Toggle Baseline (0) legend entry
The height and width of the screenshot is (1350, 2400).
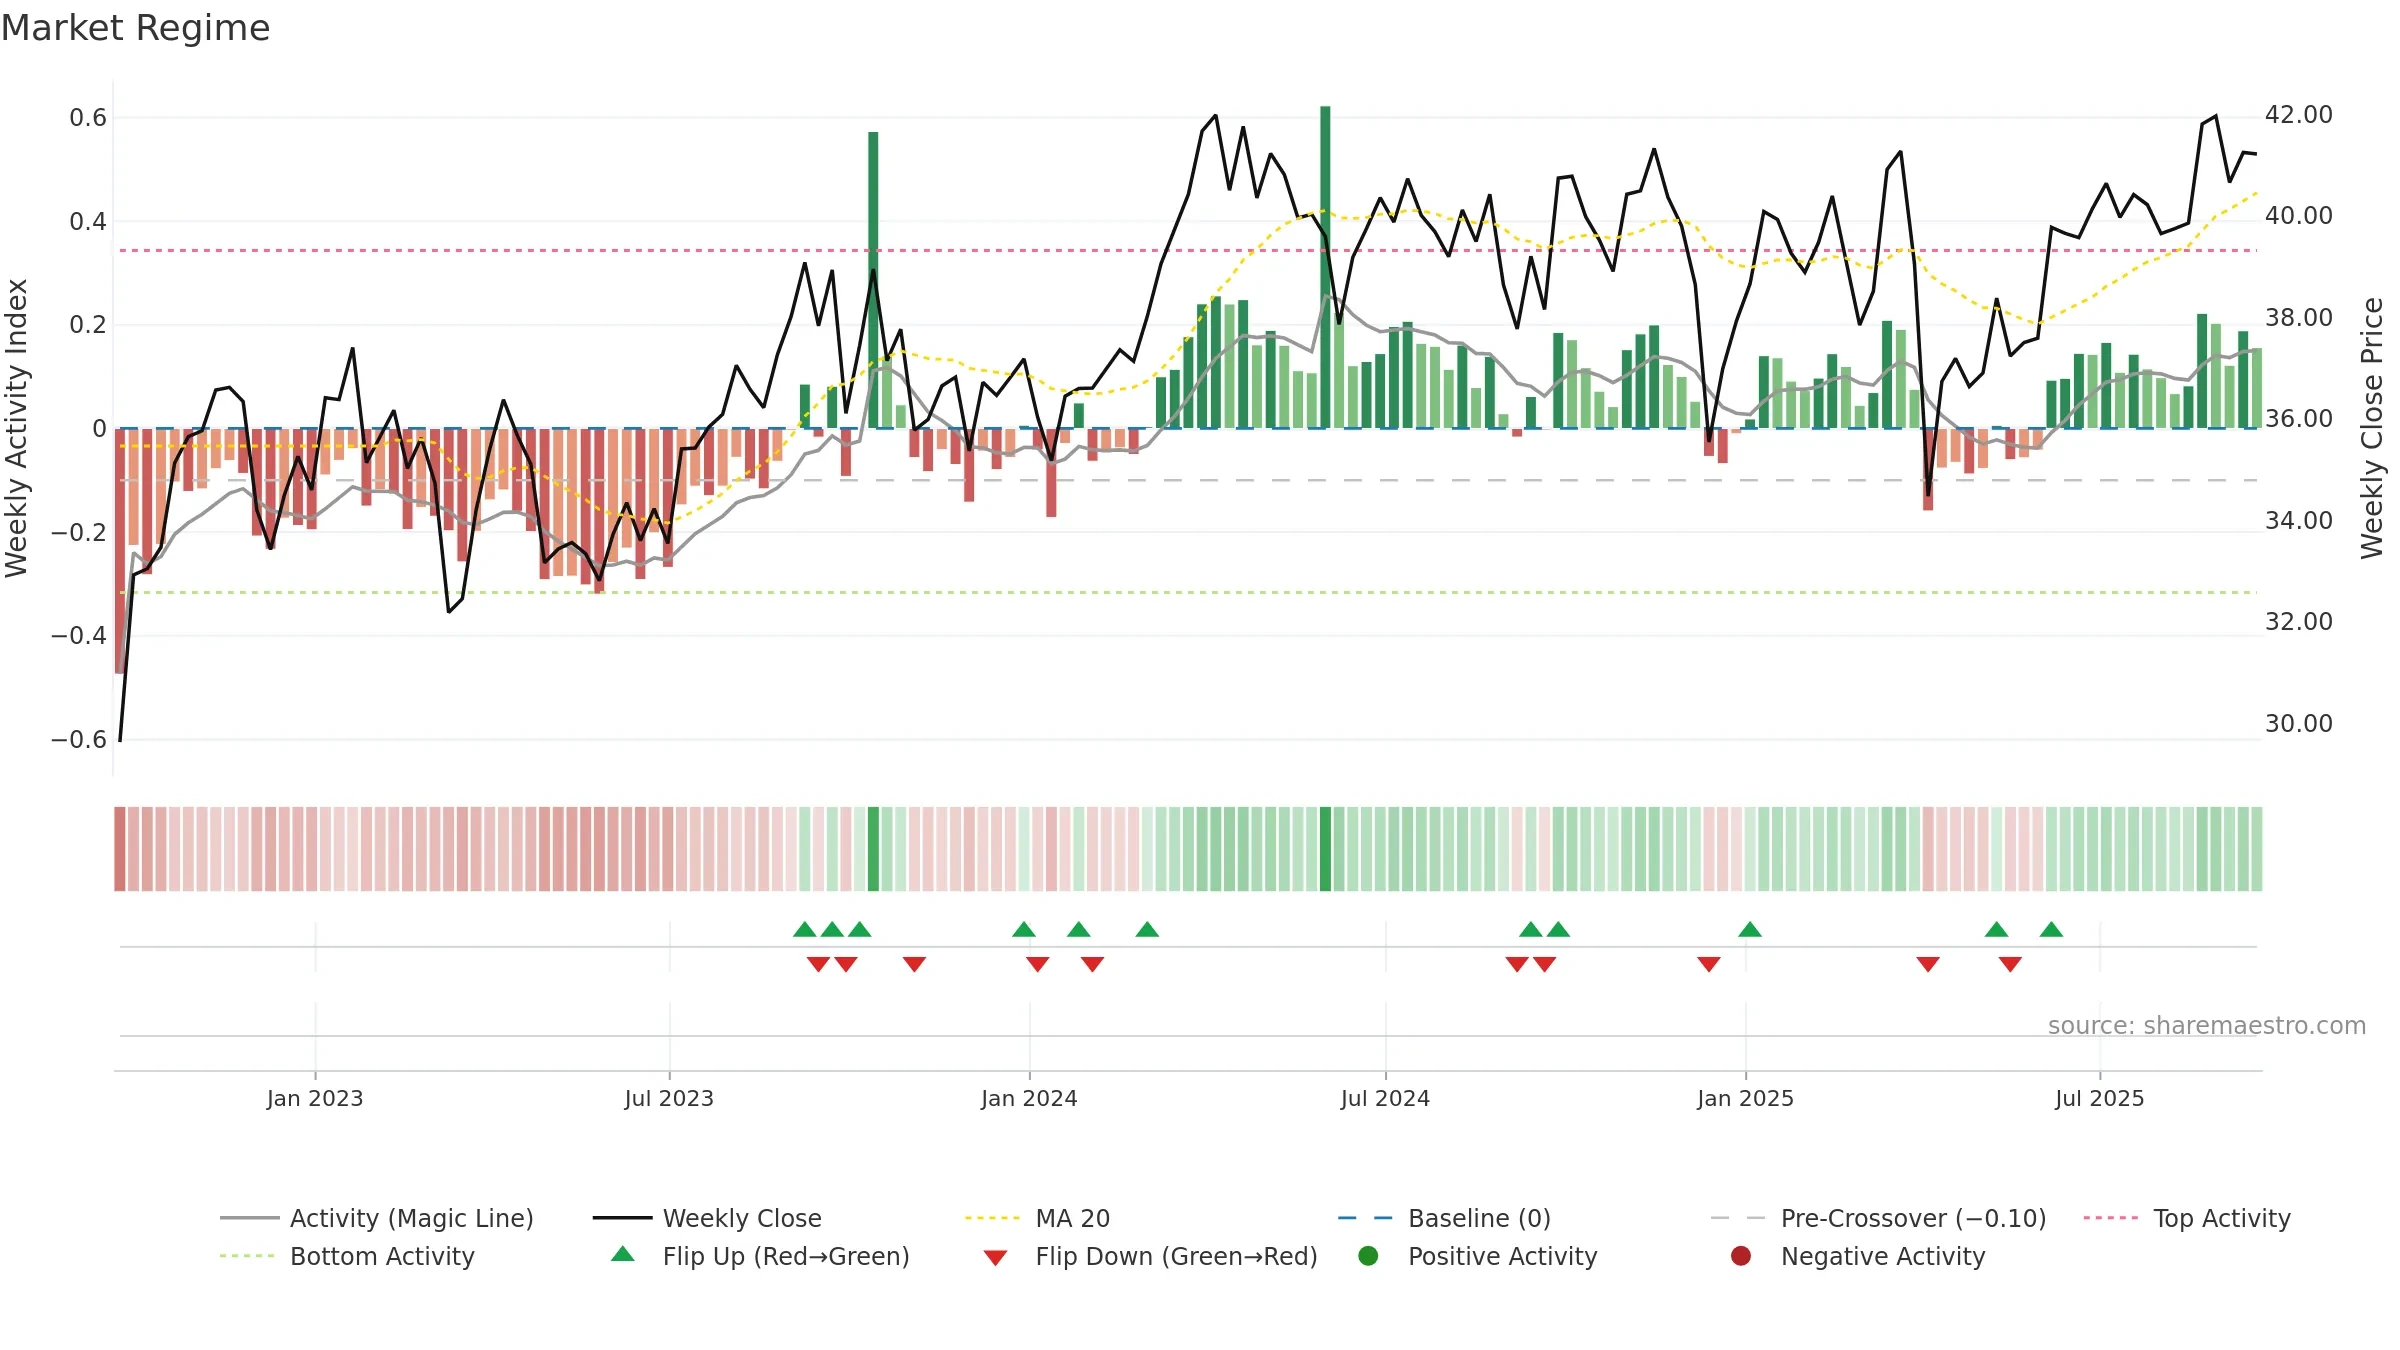[x=1444, y=1218]
